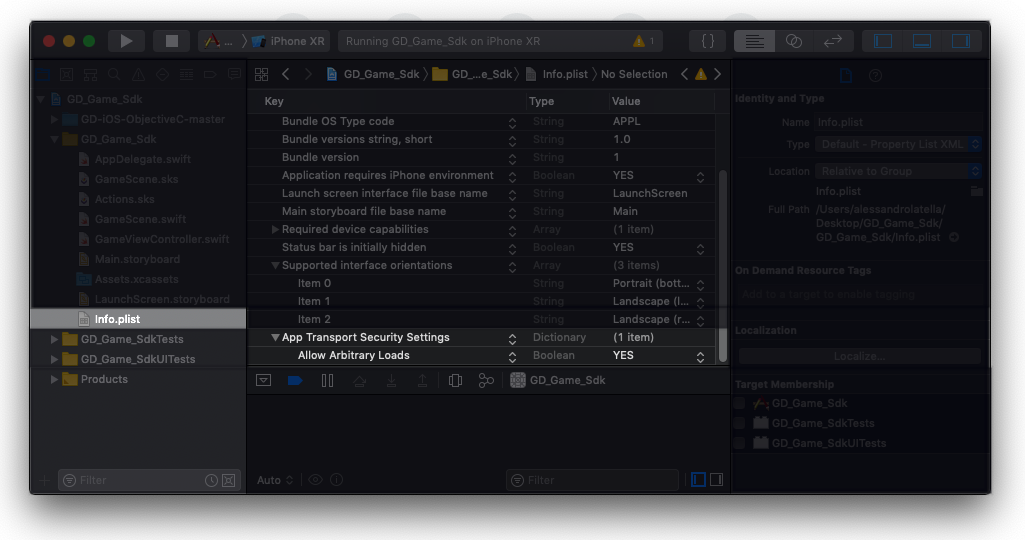Open Debug Memory Graph button
Viewport: 1025px width, 540px height.
pyautogui.click(x=486, y=380)
